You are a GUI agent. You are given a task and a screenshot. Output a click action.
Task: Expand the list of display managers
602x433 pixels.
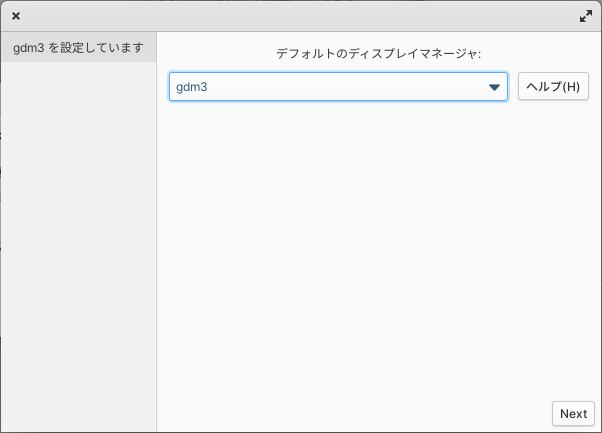pos(338,87)
